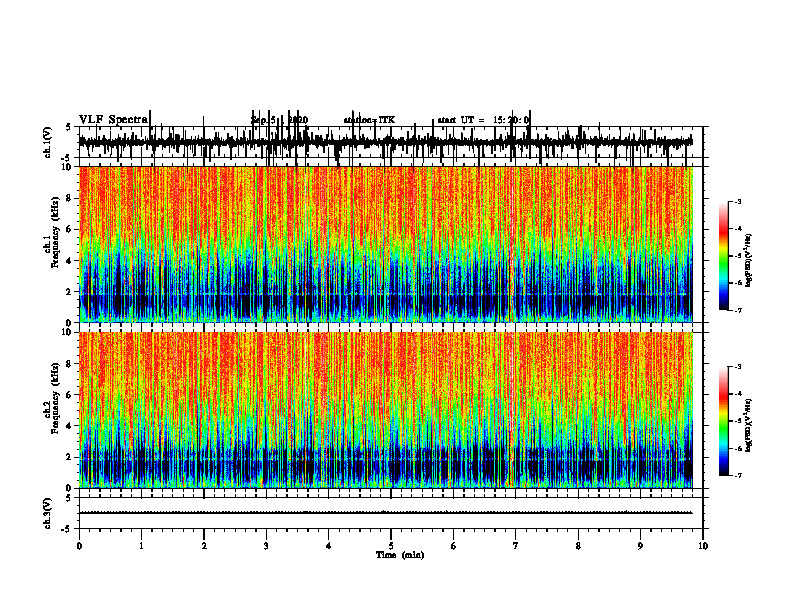Click time axis tick label "8"
This screenshot has width=792, height=612.
coord(578,546)
